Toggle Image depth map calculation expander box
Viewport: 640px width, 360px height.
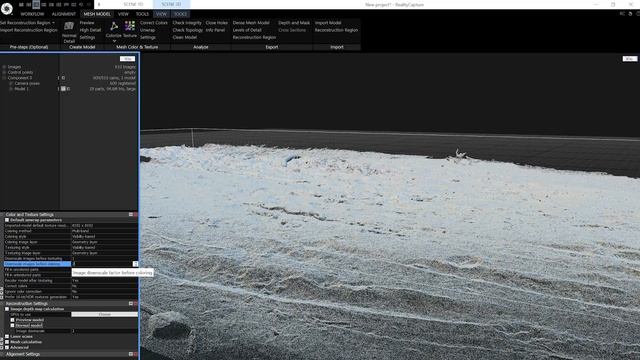coord(7,309)
